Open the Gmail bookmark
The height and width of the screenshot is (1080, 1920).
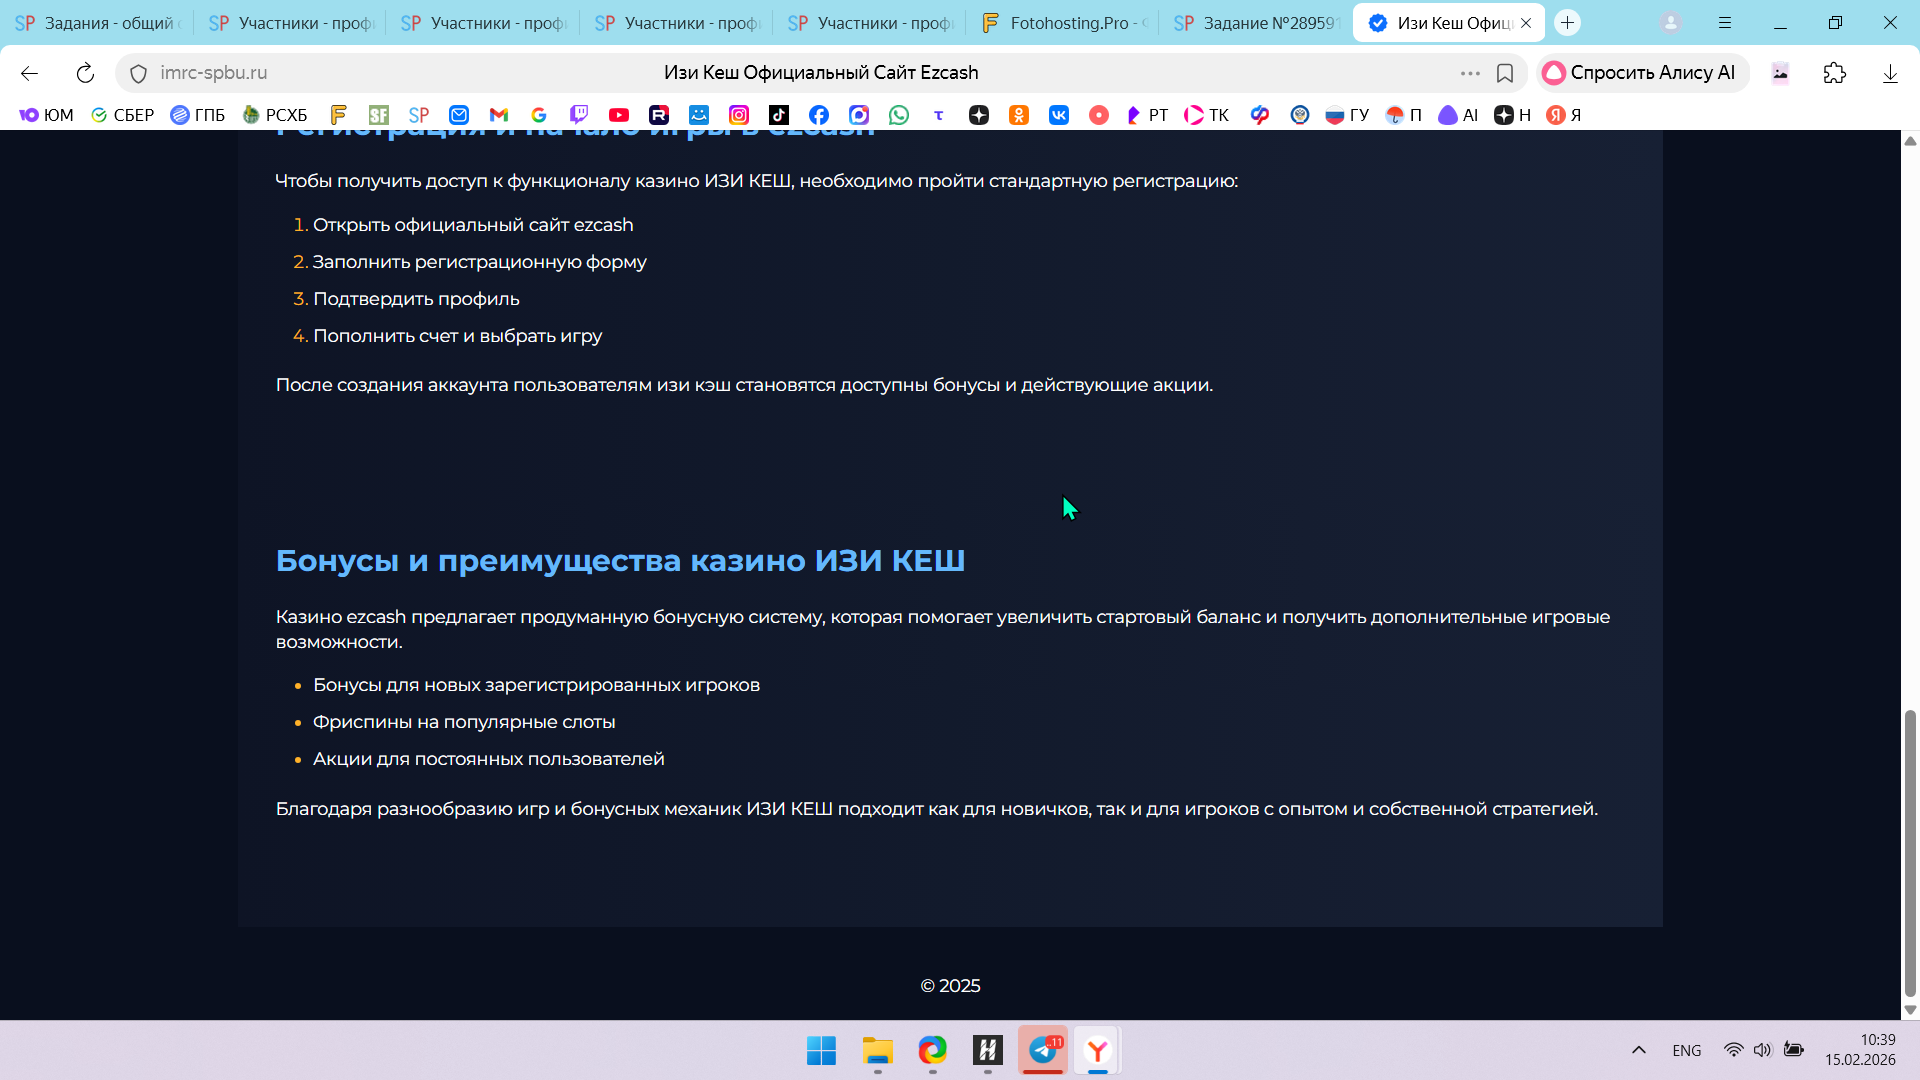tap(499, 115)
